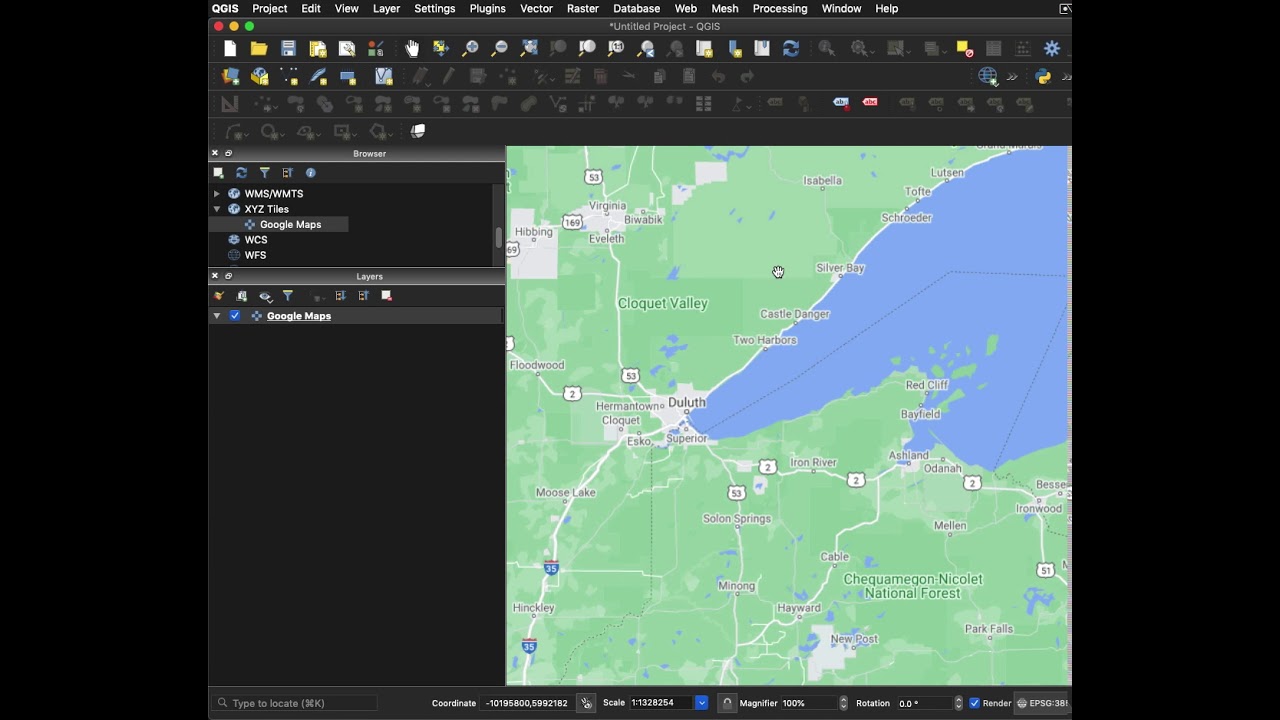The width and height of the screenshot is (1280, 720).
Task: Click the Browser panel filter icon
Action: [x=264, y=173]
